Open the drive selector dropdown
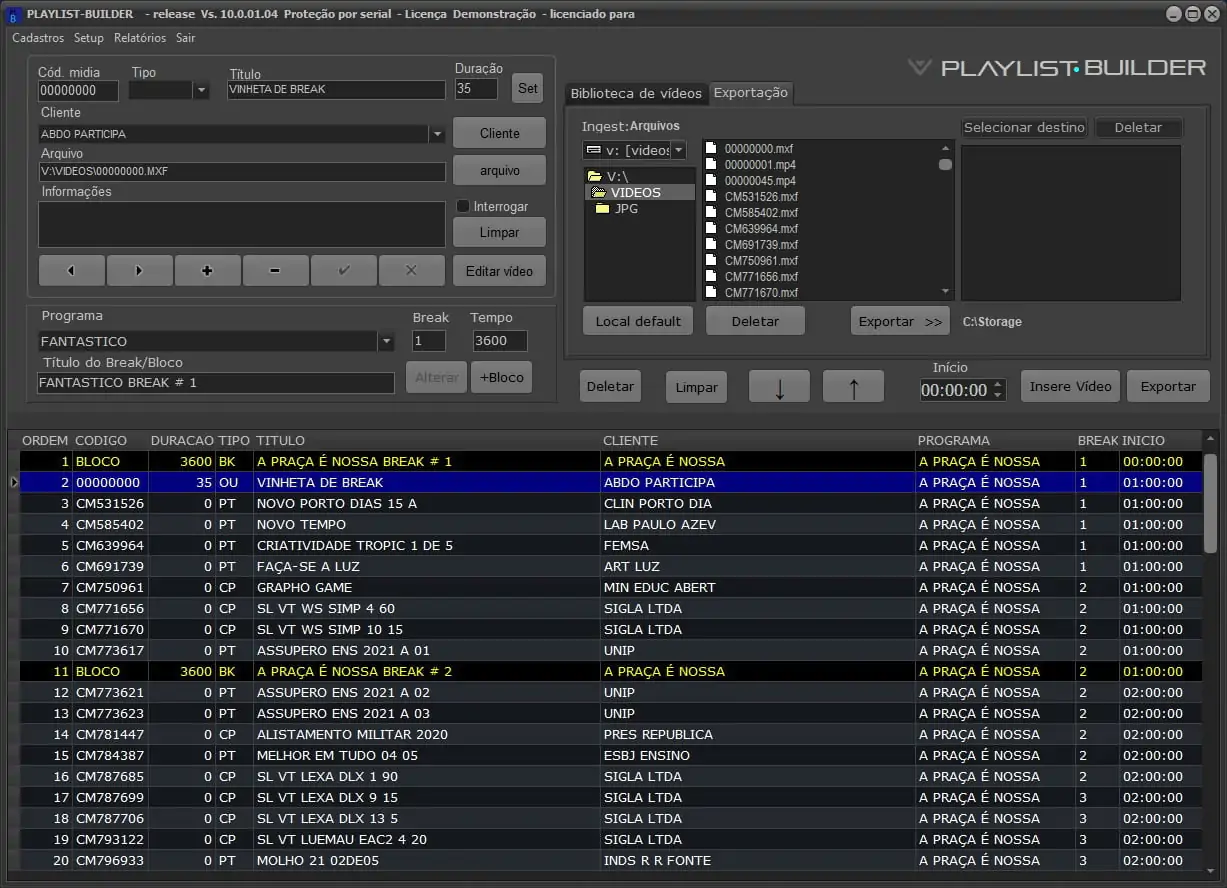 click(678, 150)
